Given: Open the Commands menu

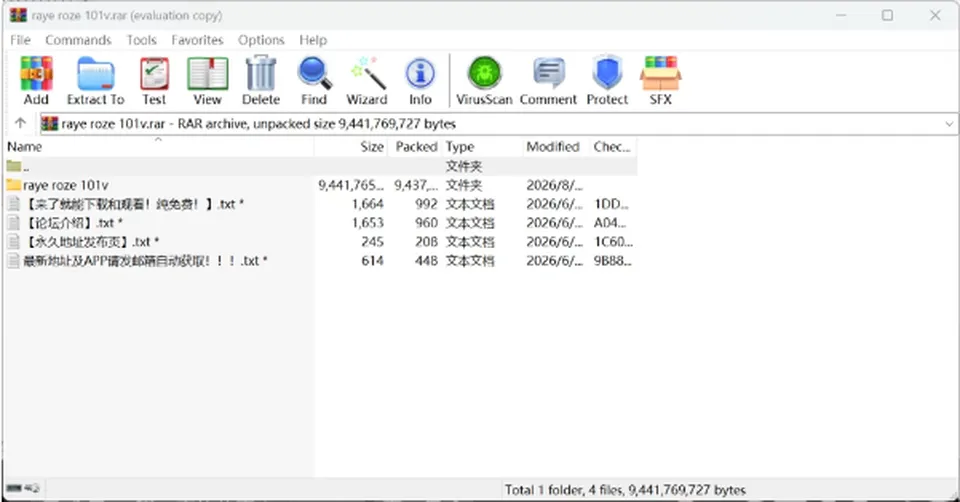Looking at the screenshot, I should click(x=78, y=40).
